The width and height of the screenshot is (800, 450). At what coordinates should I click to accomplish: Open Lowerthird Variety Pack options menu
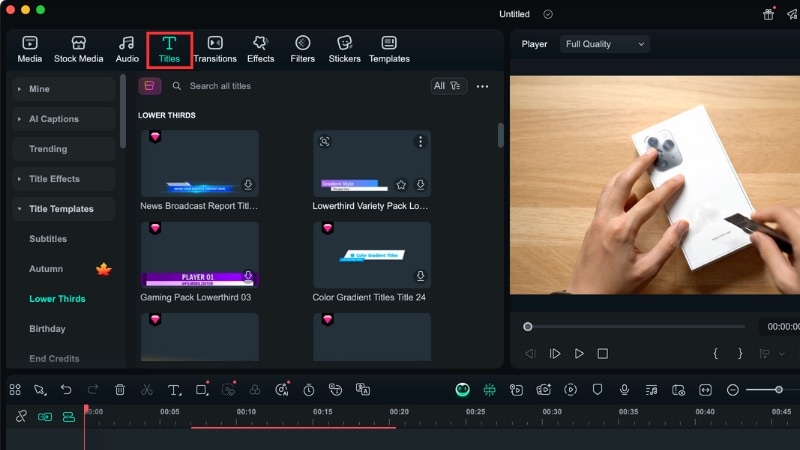click(x=420, y=141)
